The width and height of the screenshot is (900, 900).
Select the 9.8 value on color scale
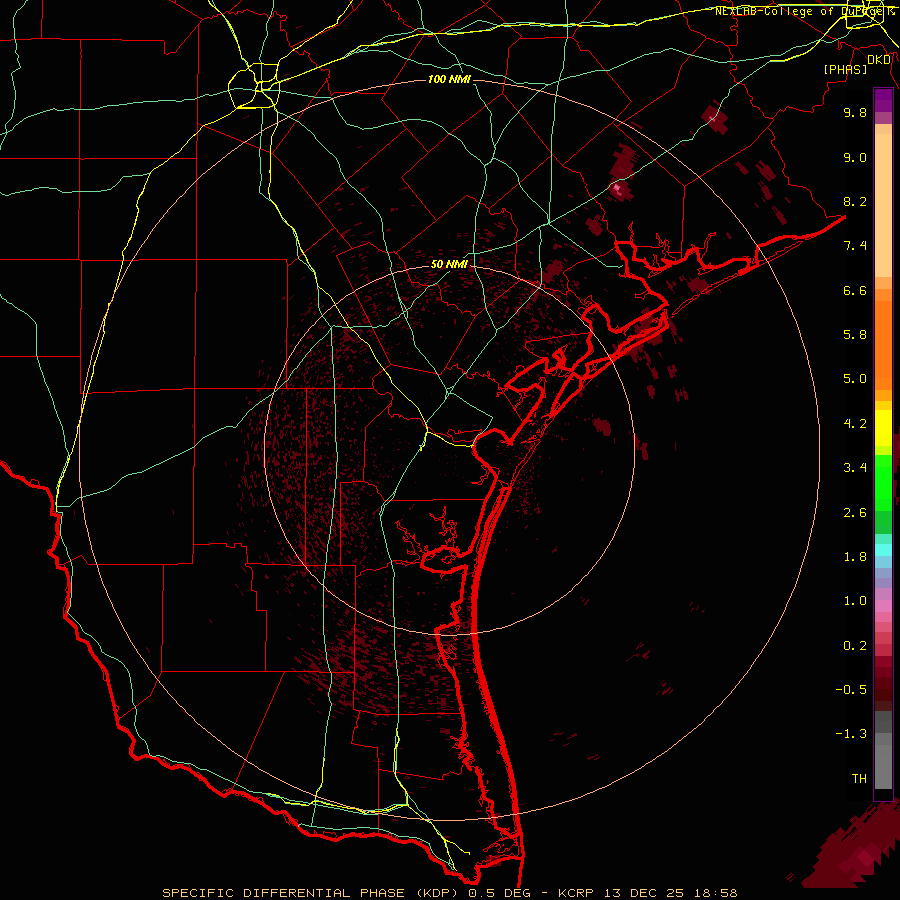pos(855,112)
